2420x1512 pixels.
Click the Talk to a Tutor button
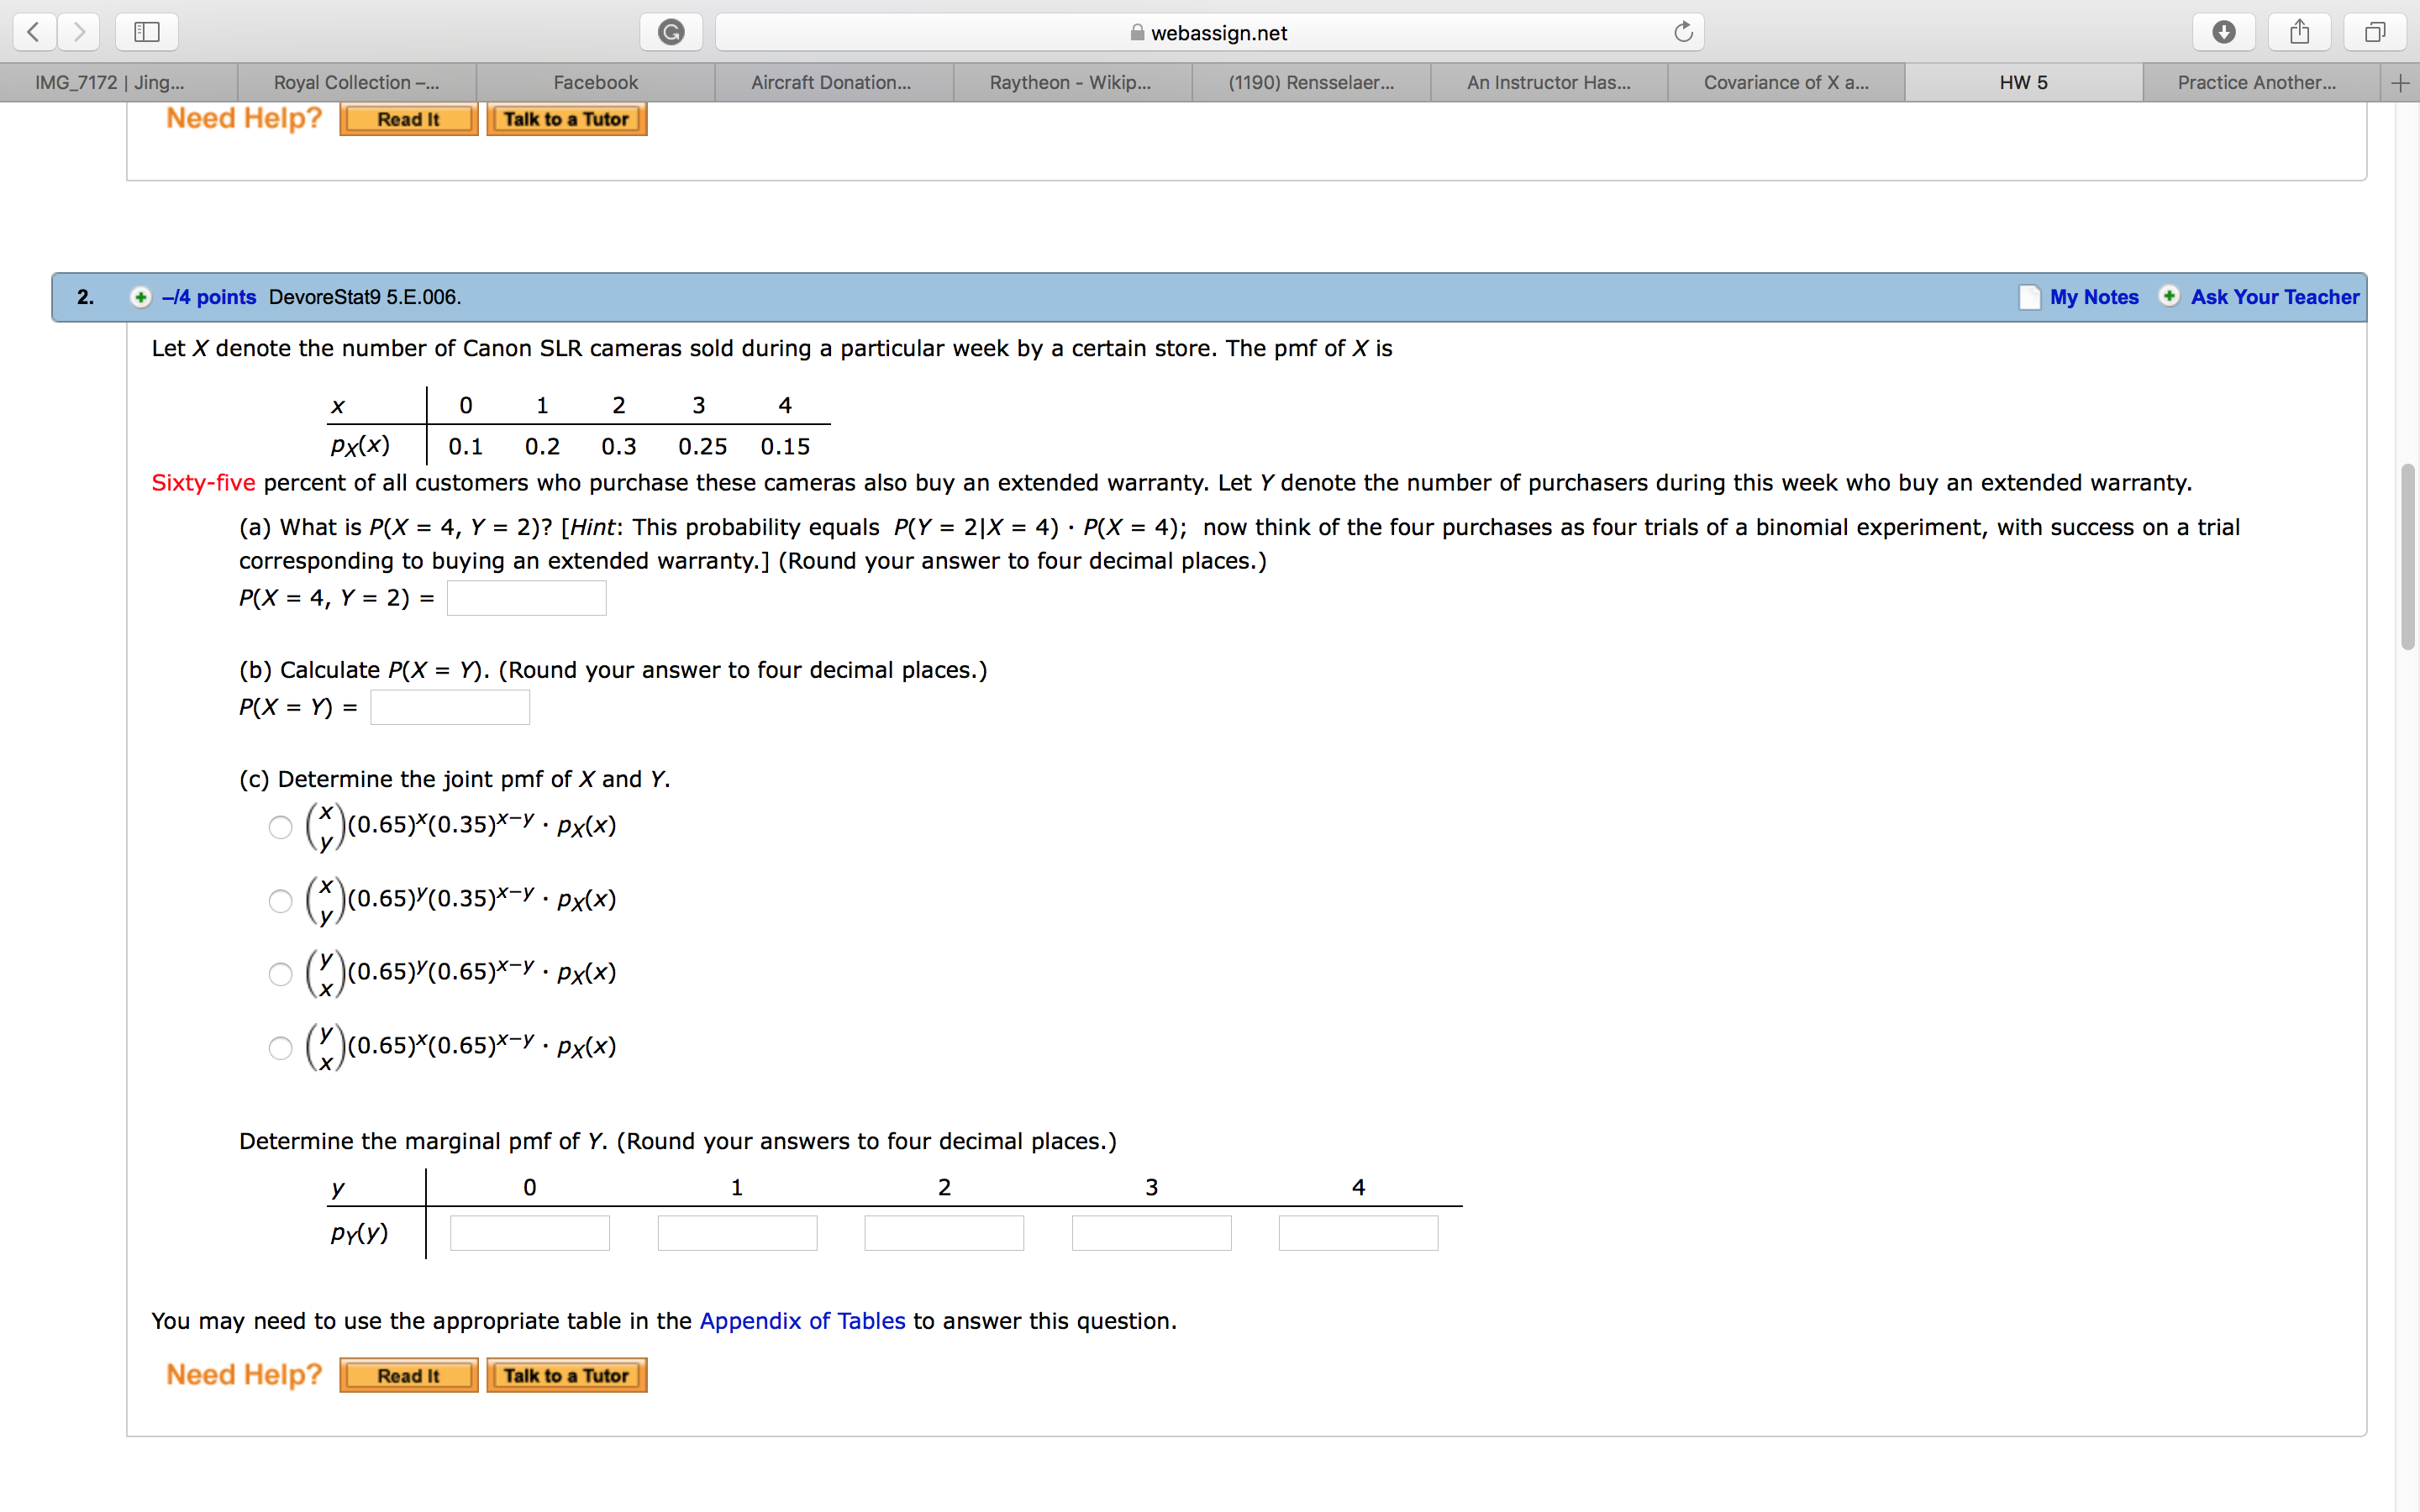click(566, 1374)
